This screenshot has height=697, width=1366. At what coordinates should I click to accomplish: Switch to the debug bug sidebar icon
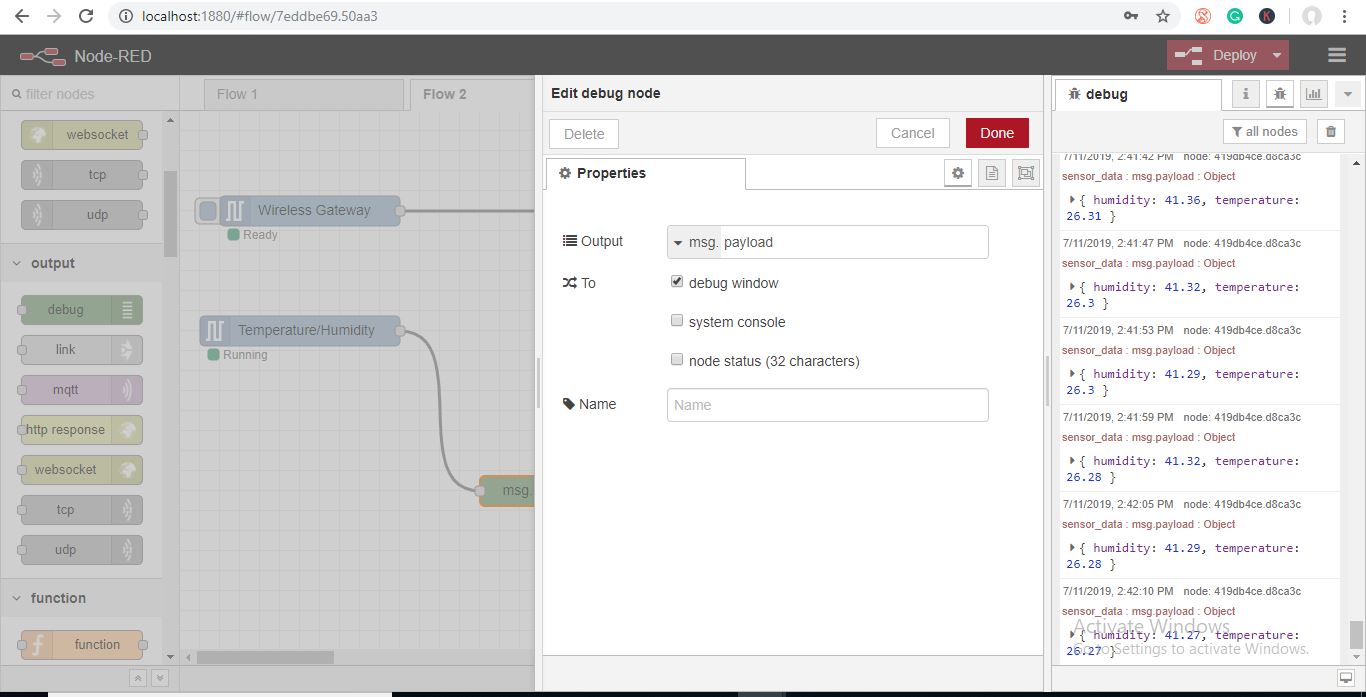[x=1279, y=94]
